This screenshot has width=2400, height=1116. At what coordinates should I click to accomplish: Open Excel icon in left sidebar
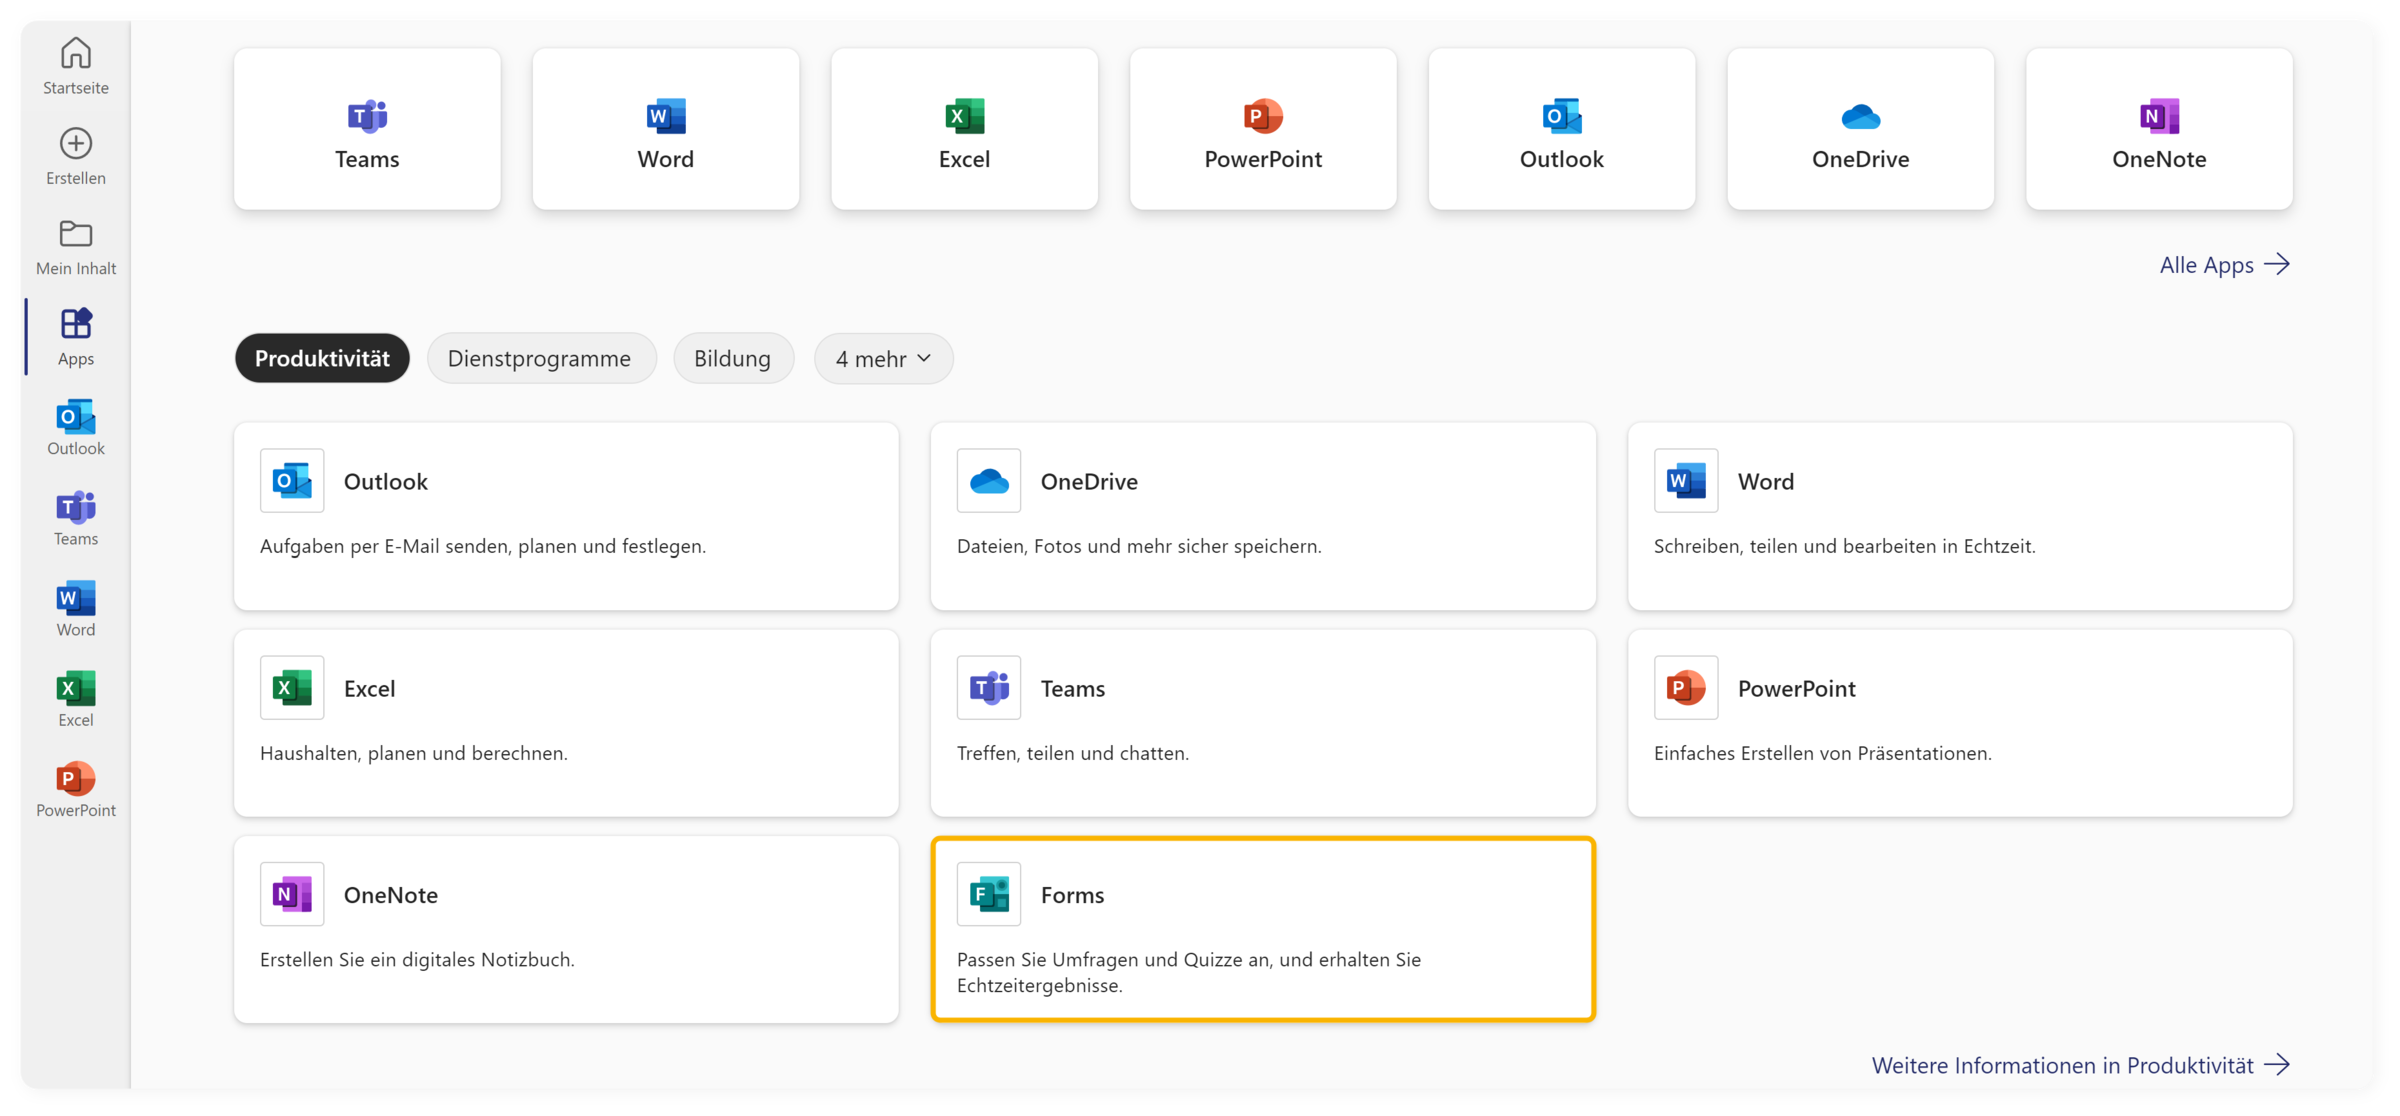point(75,699)
